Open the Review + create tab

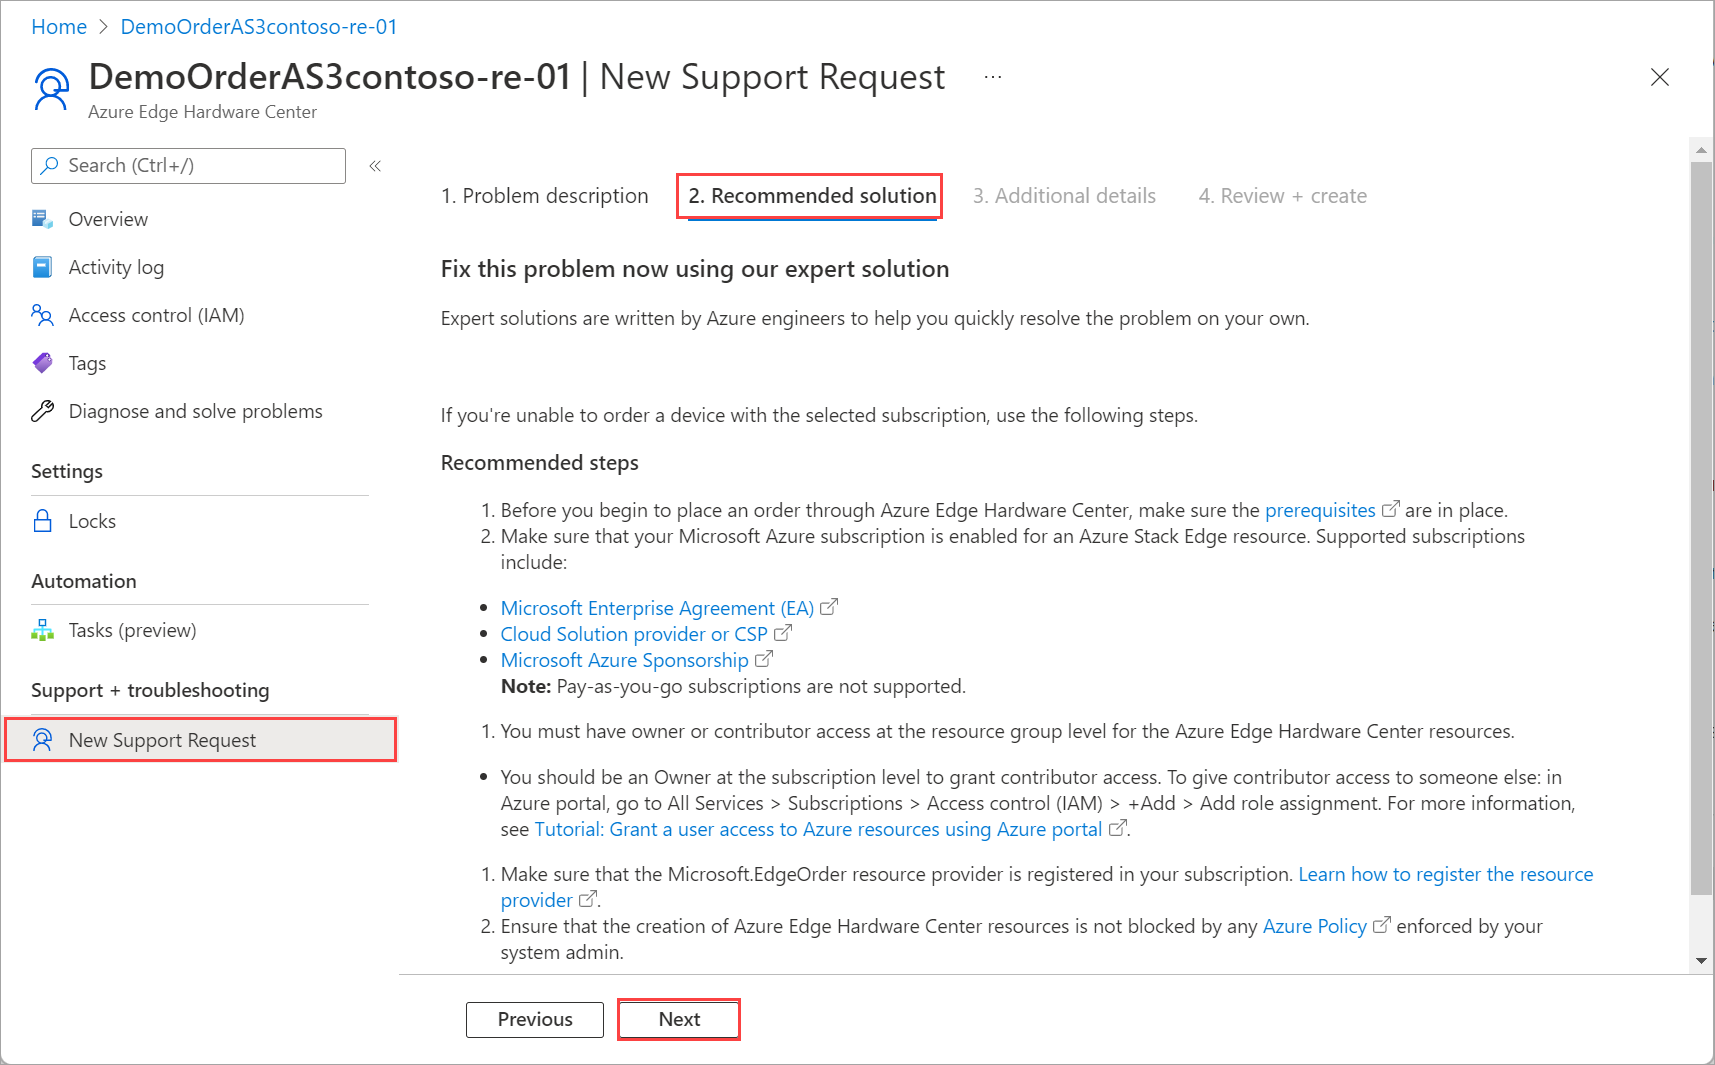tap(1282, 195)
